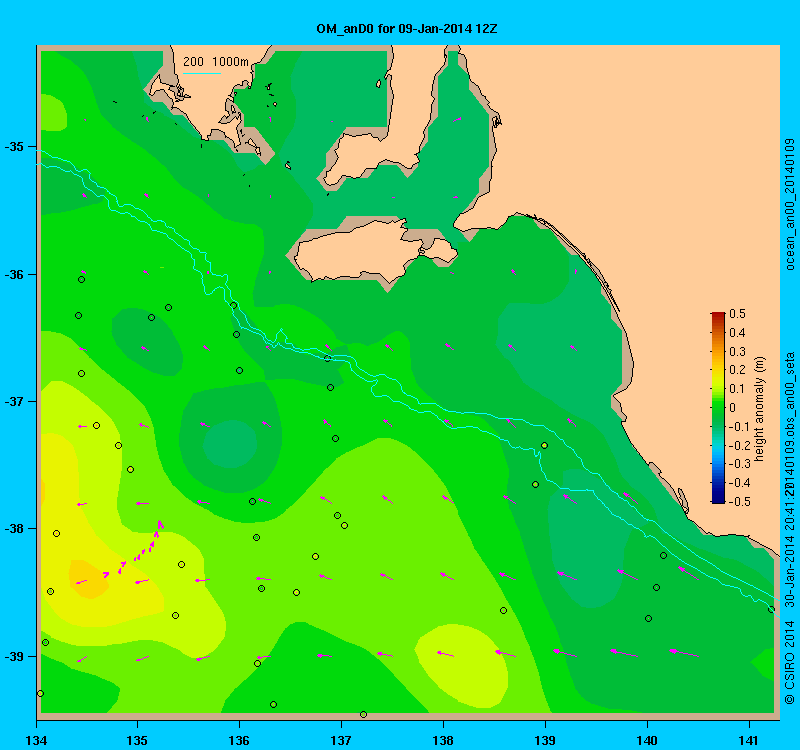This screenshot has width=800, height=750.
Task: Select the 0.5 value on the colorbar
Action: (737, 314)
